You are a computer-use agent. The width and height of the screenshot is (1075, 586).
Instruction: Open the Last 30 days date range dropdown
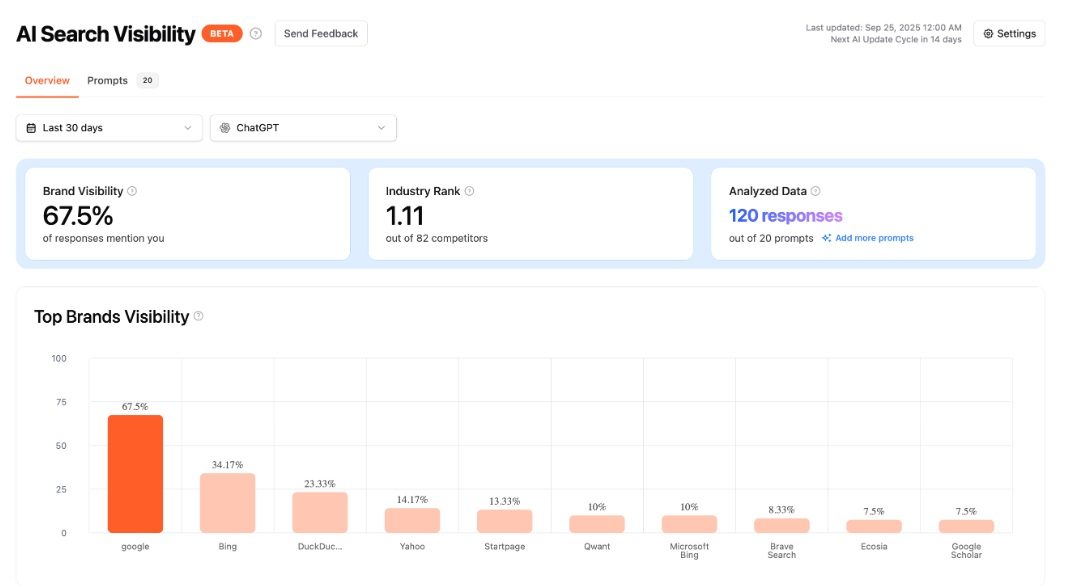coord(108,127)
